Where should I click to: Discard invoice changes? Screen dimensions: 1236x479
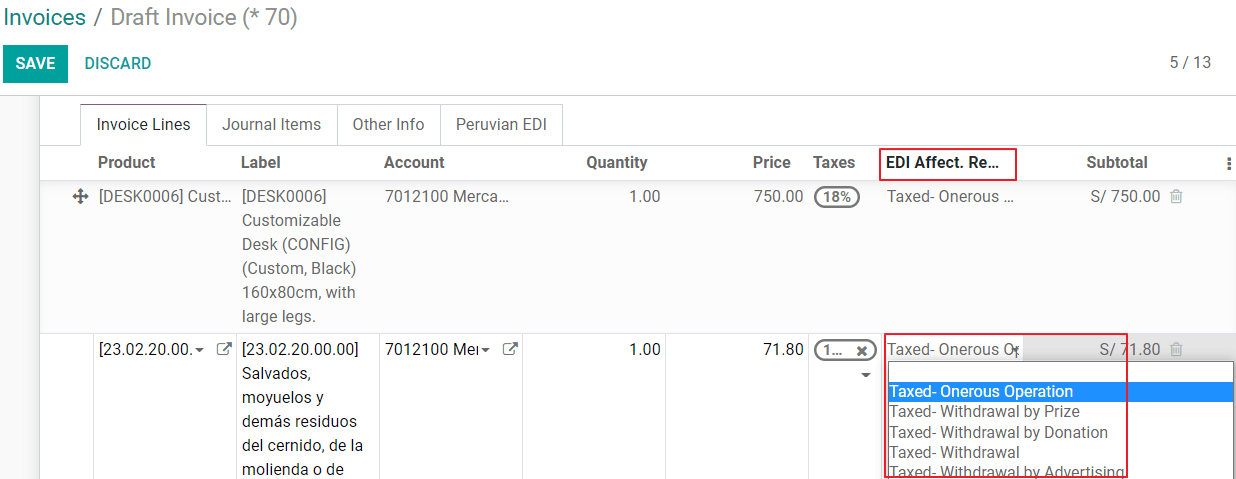click(118, 64)
